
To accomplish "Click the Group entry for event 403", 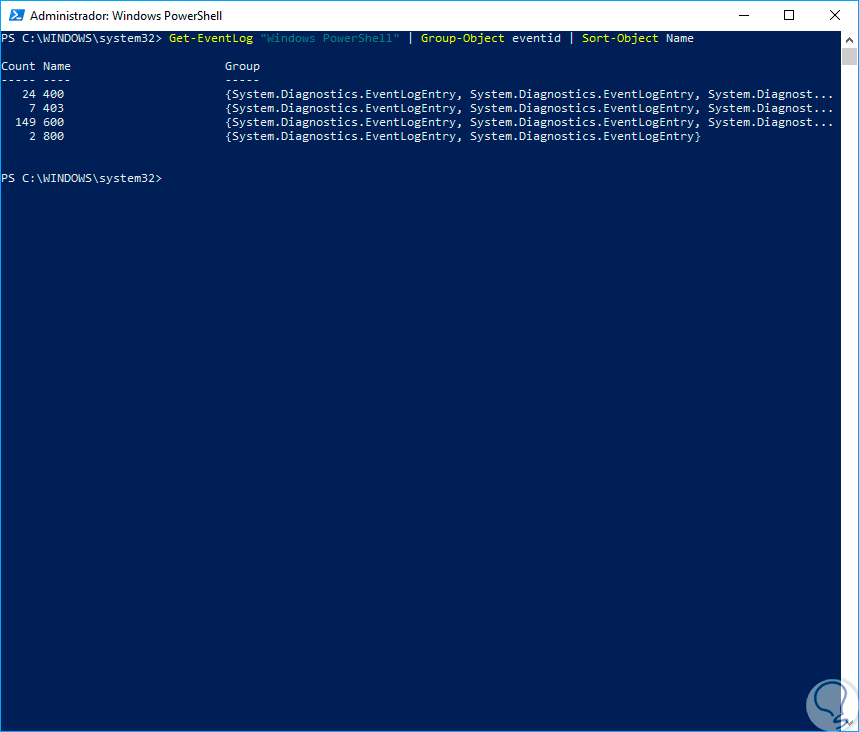I will pos(529,108).
